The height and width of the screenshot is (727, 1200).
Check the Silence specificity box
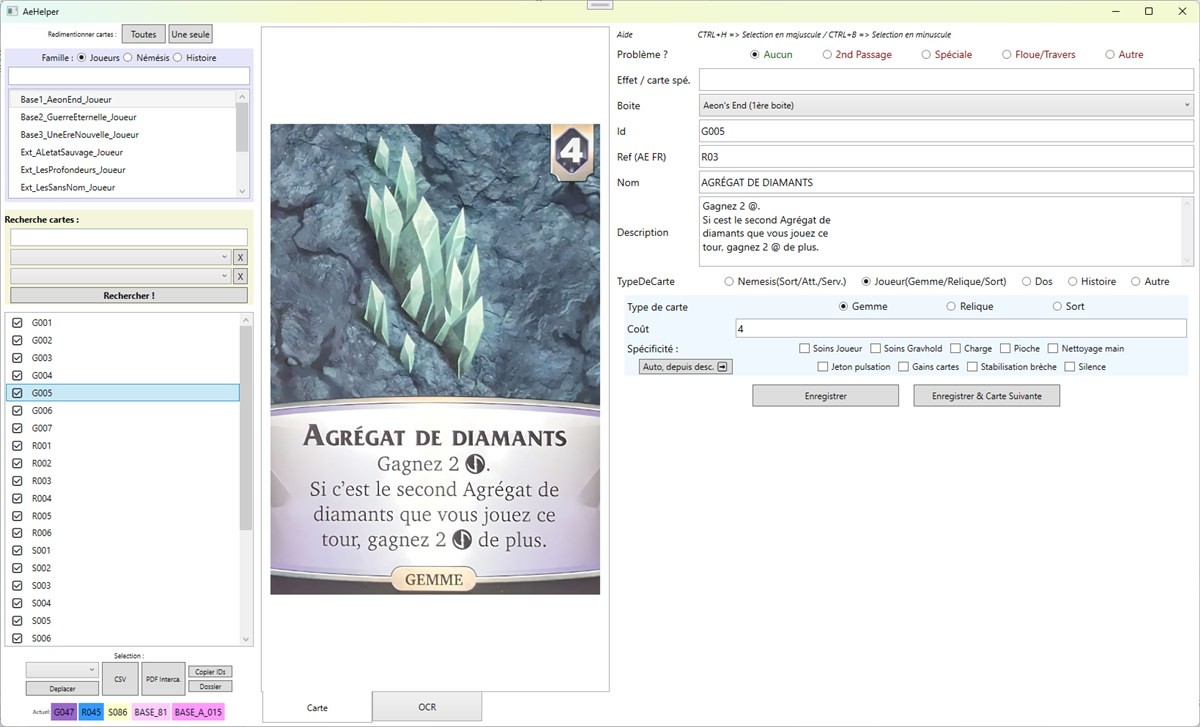(1070, 367)
